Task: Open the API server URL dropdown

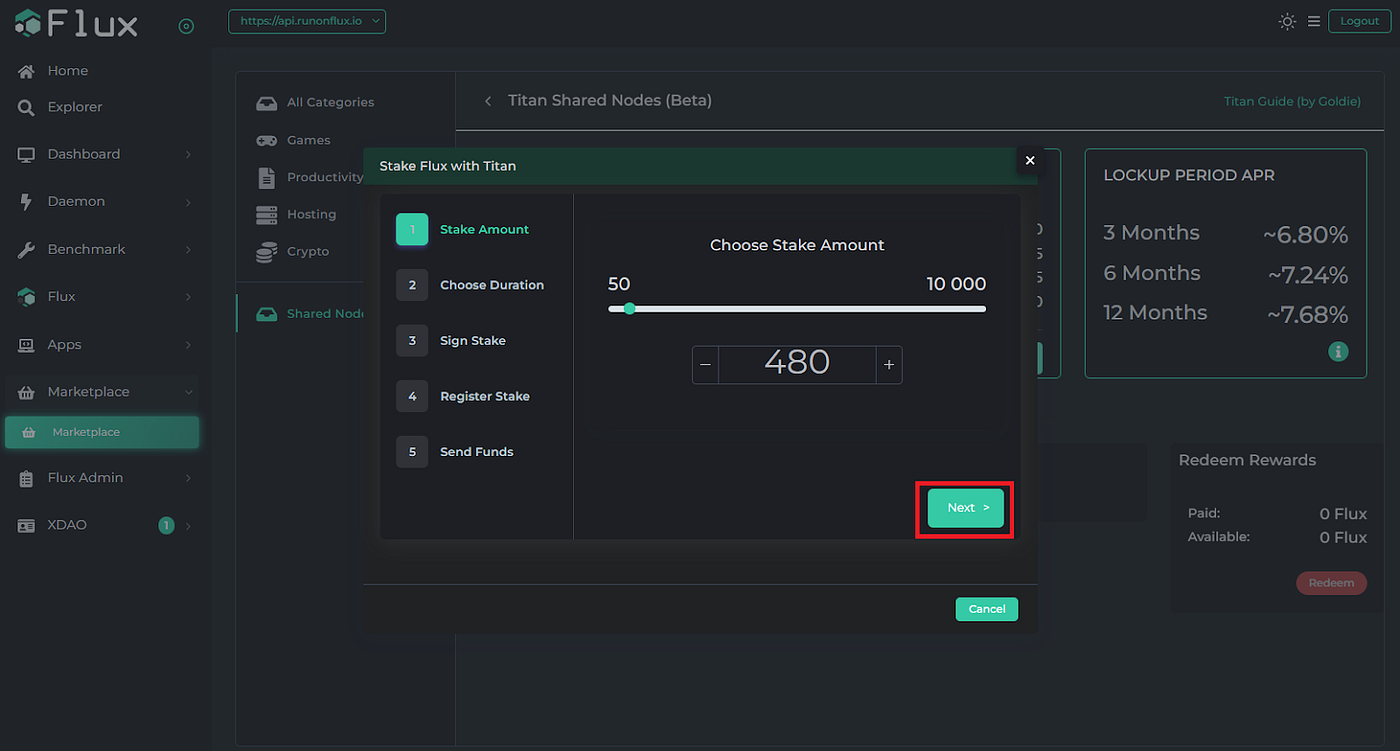Action: [307, 21]
